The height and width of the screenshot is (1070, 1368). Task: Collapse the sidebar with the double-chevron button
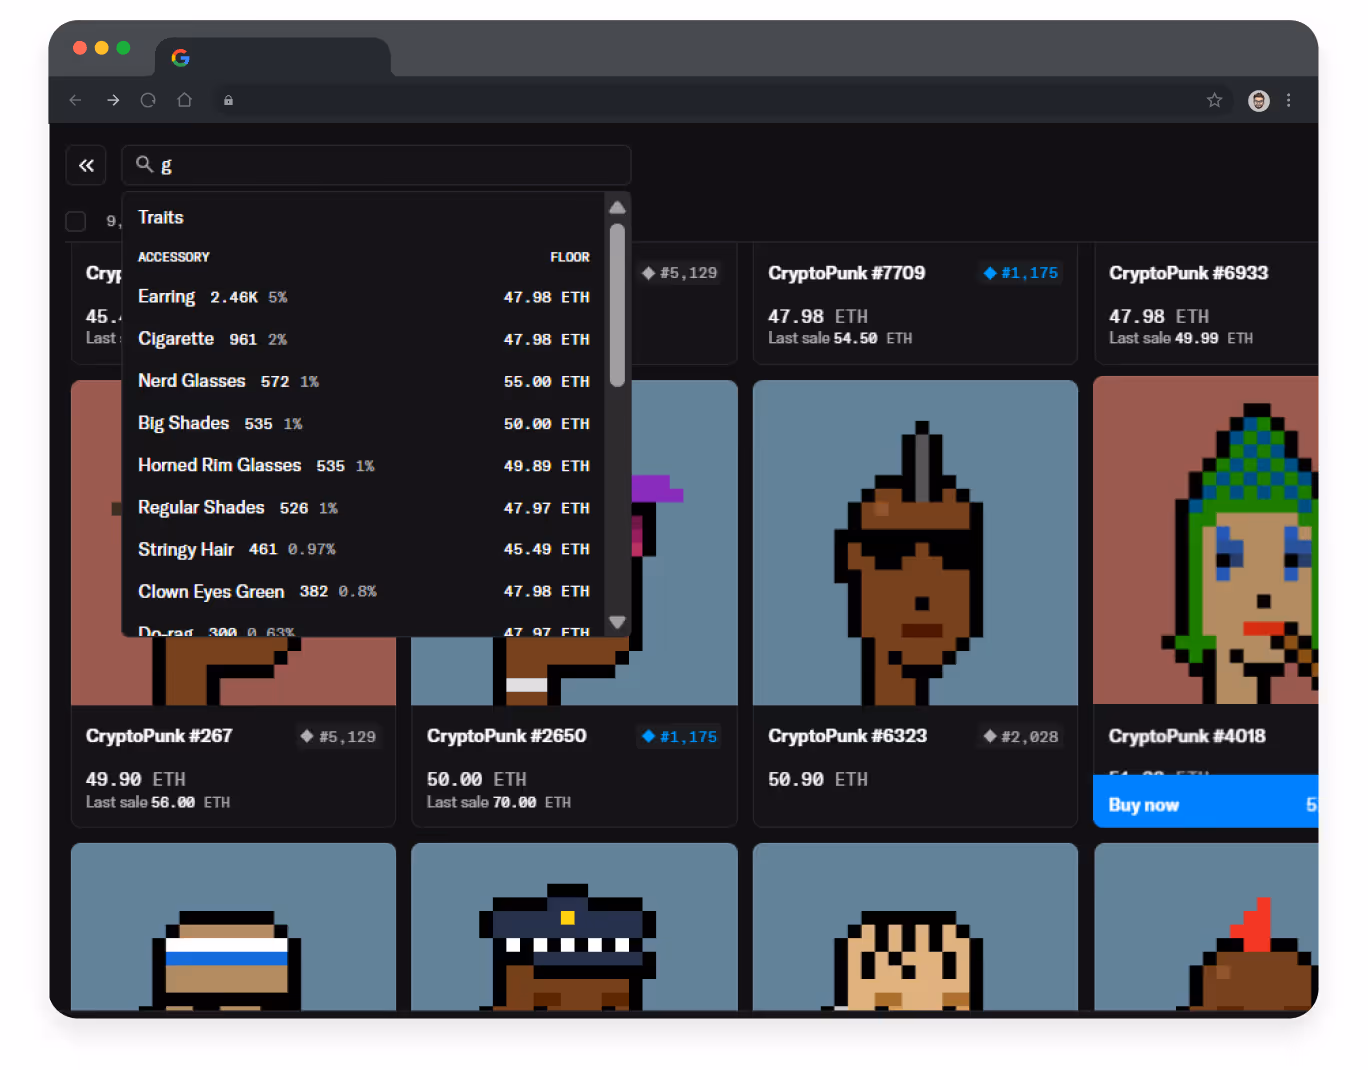pos(86,165)
